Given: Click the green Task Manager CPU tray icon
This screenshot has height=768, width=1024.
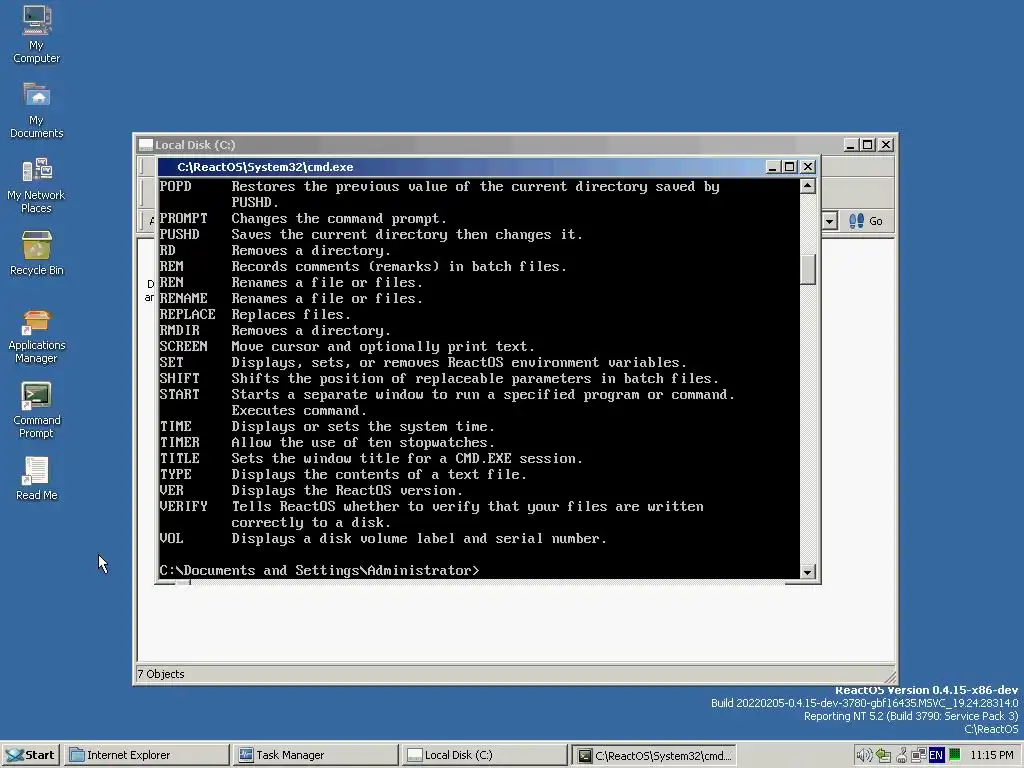Looking at the screenshot, I should [x=955, y=754].
